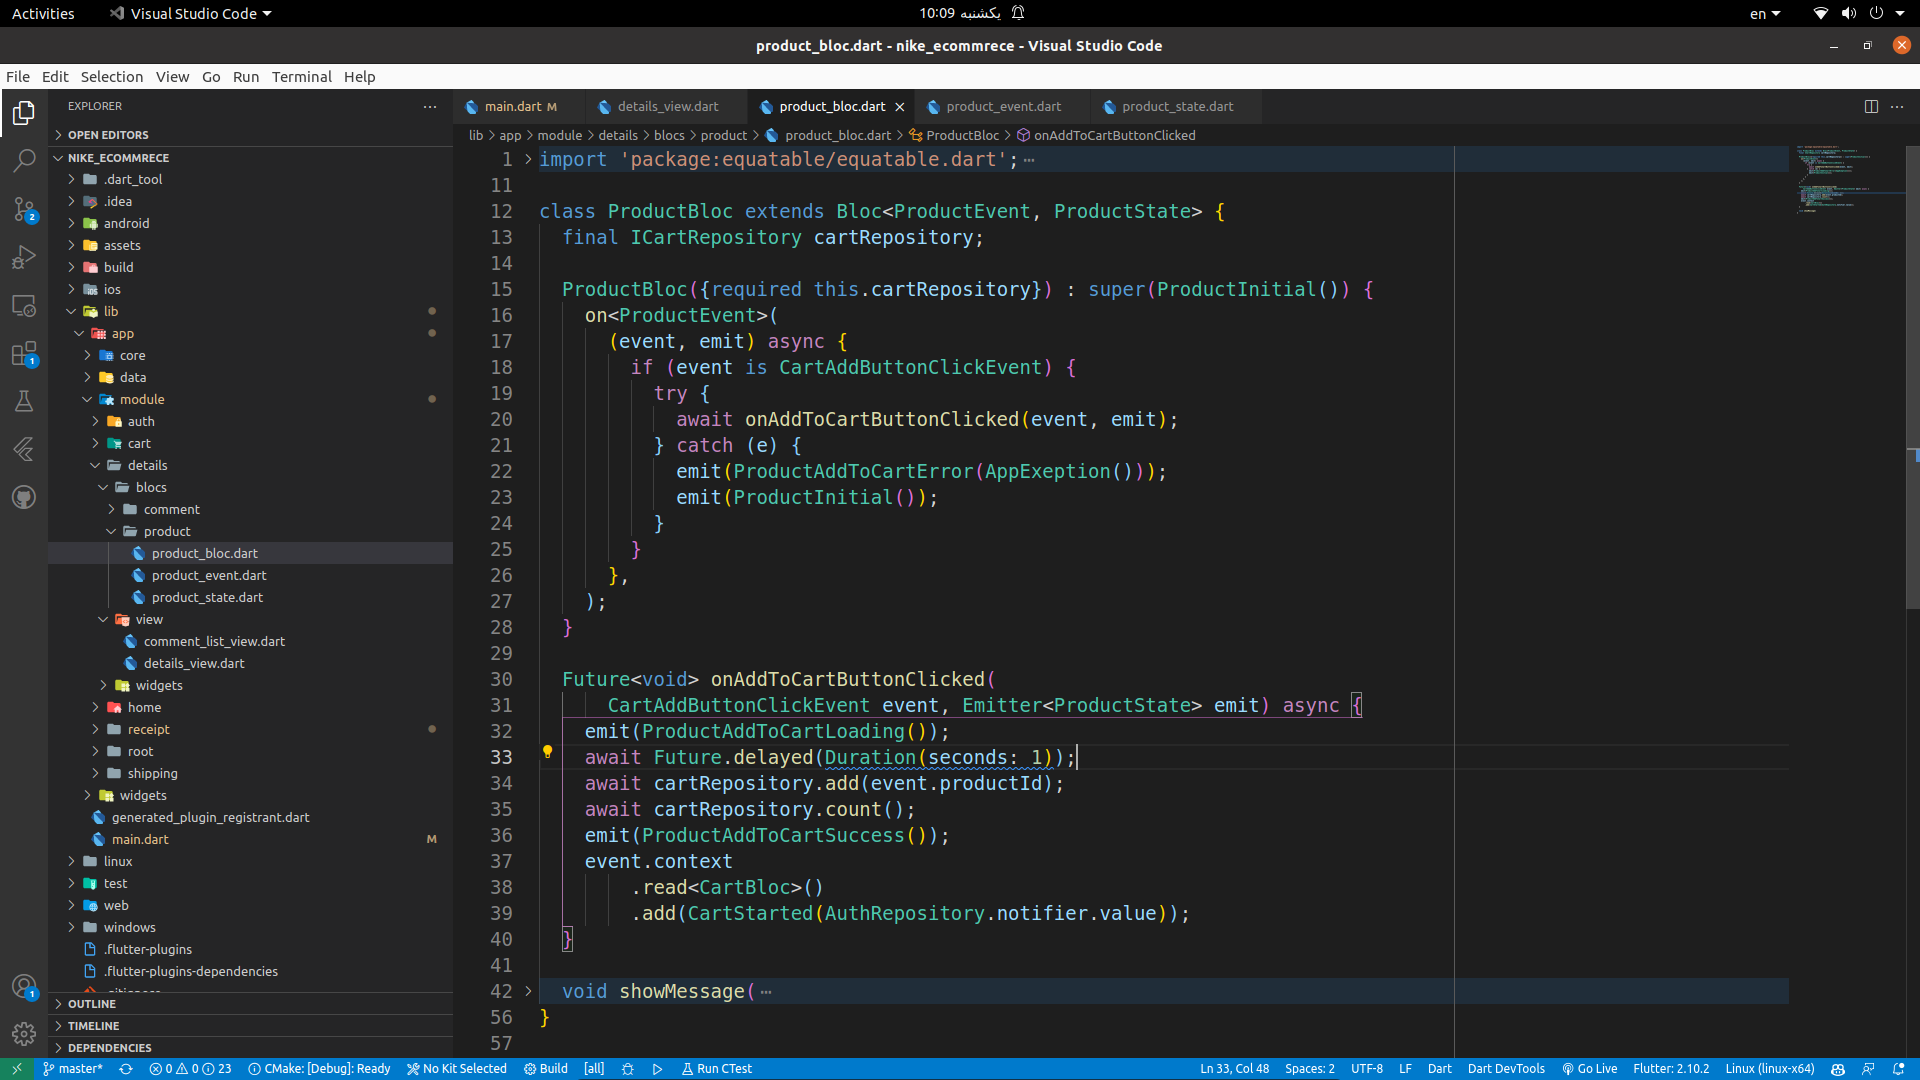Viewport: 1920px width, 1080px height.
Task: Open Manage gear icon in activity bar
Action: 24,1033
